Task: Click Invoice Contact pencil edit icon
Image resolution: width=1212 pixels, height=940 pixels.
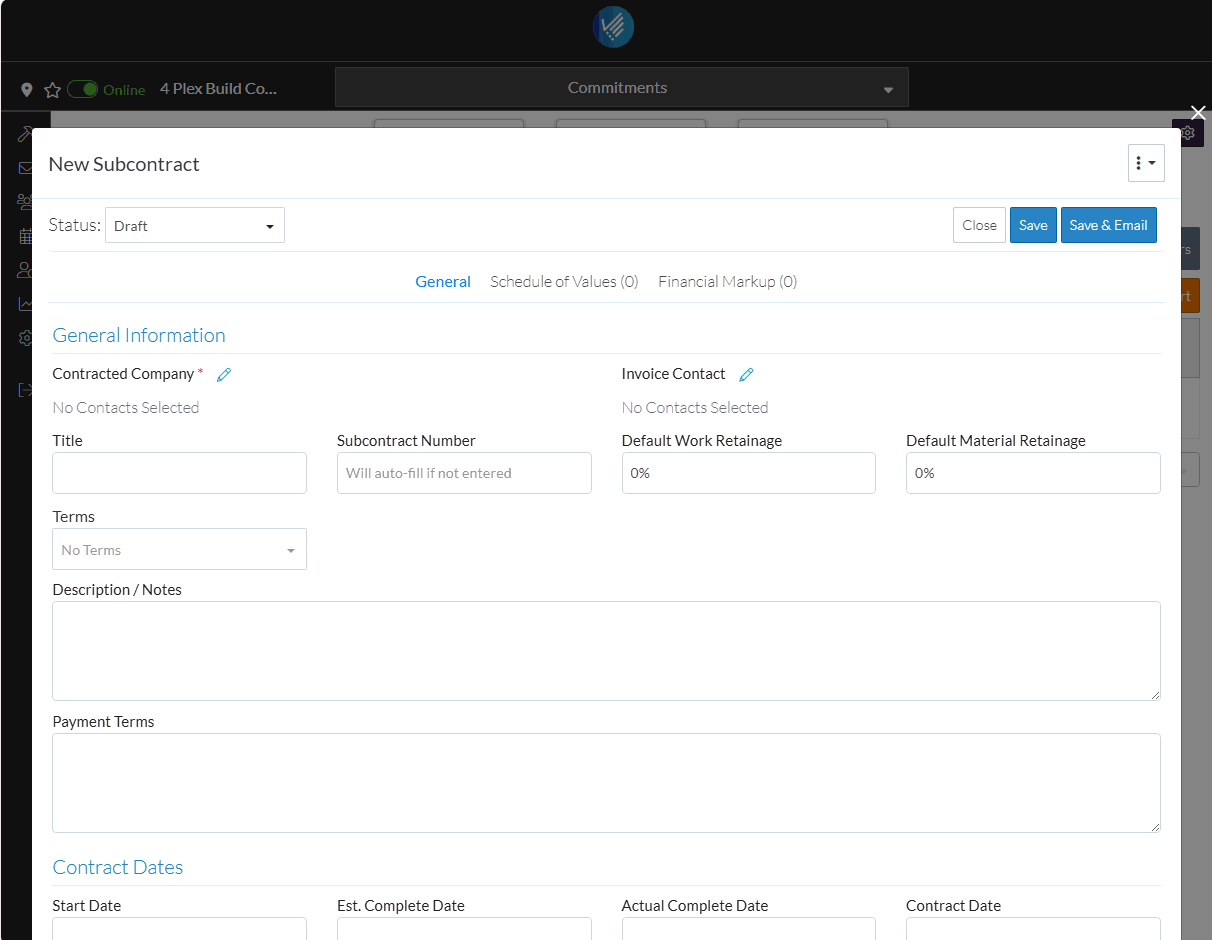Action: 746,374
